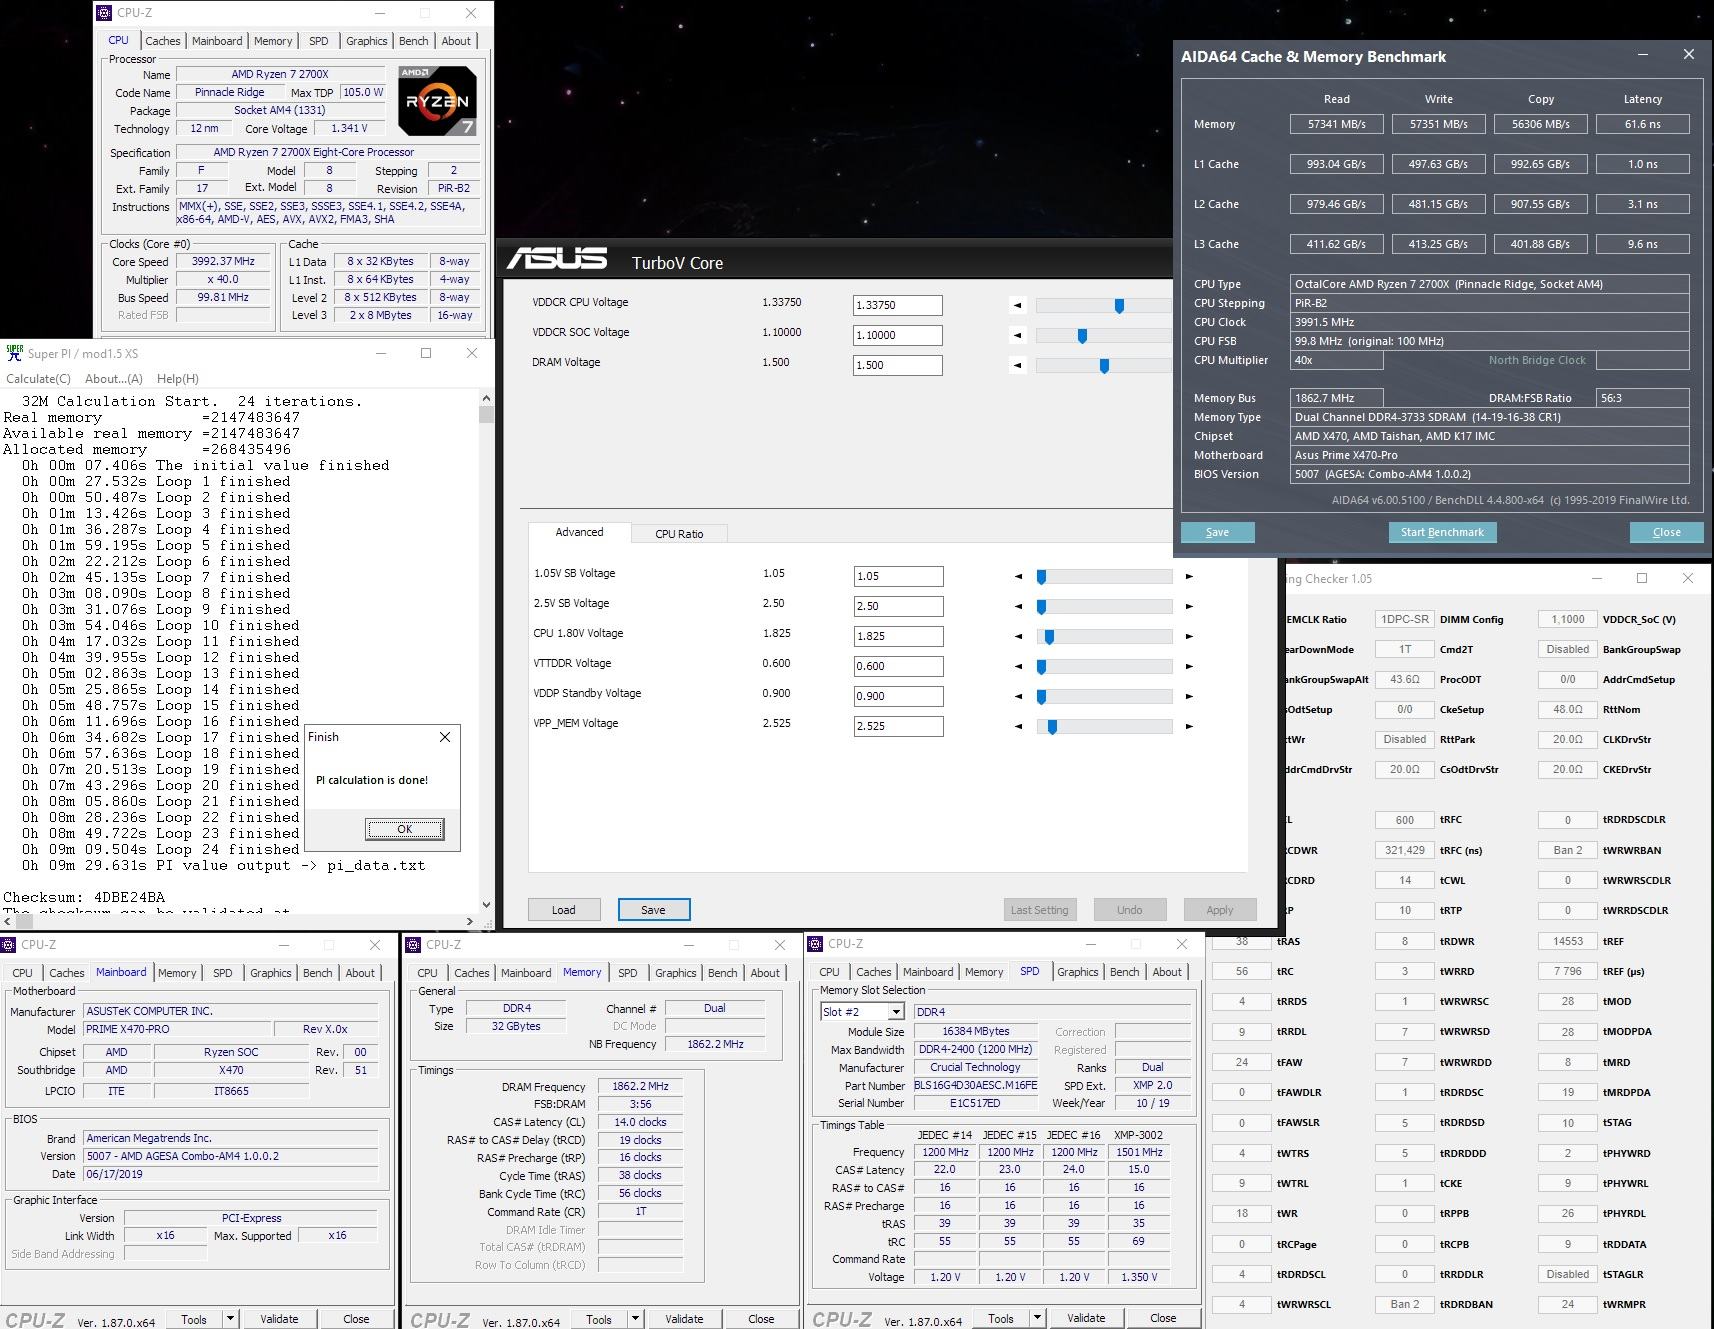Screen dimensions: 1714x1329
Task: Switch to CPU Ratio tab in TurboV Core
Action: coord(679,534)
